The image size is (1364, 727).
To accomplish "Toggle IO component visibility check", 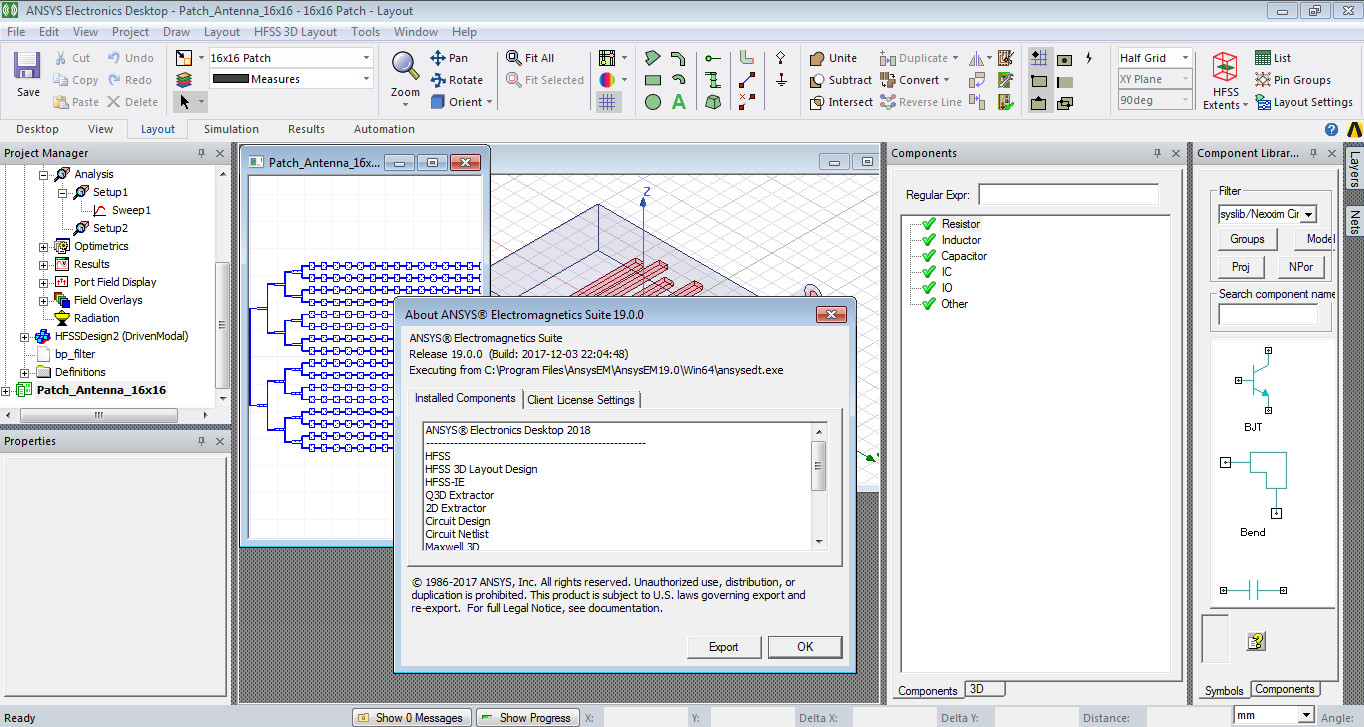I will pos(928,288).
